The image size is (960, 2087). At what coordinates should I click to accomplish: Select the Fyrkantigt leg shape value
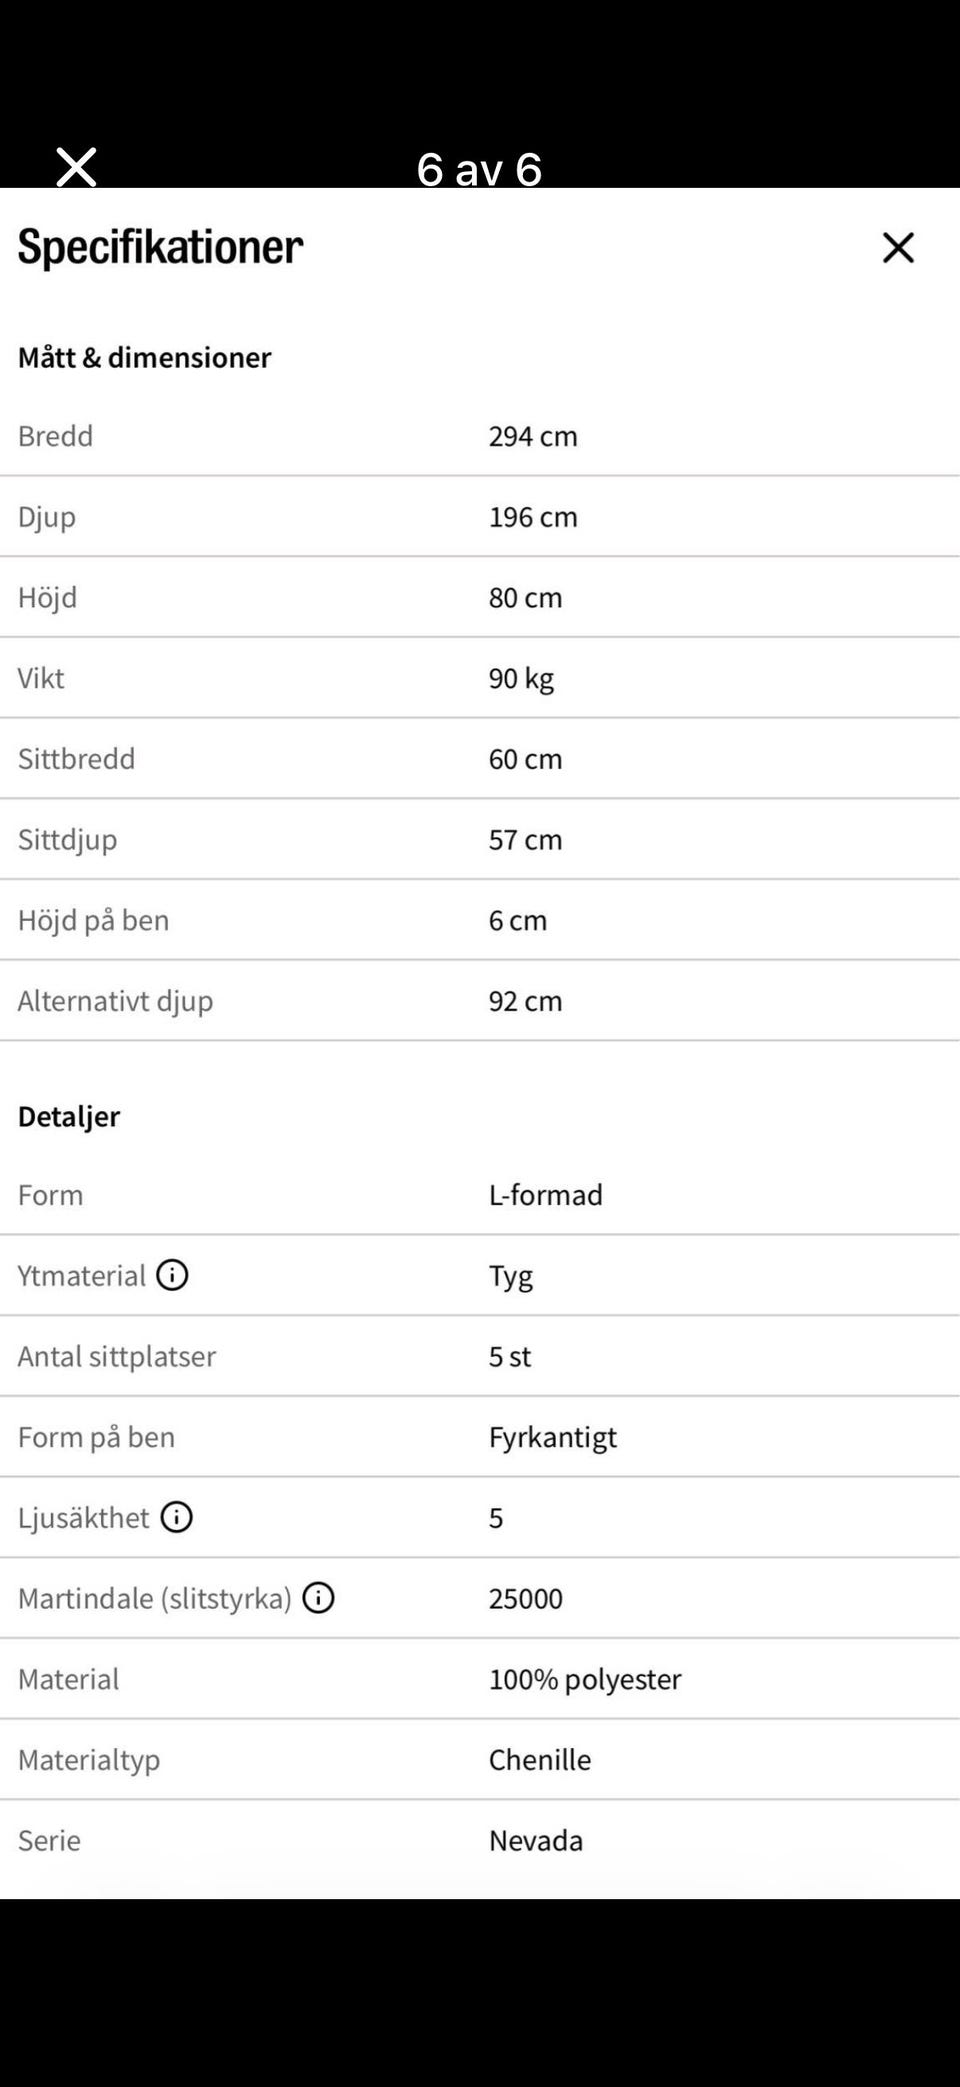pyautogui.click(x=552, y=1437)
